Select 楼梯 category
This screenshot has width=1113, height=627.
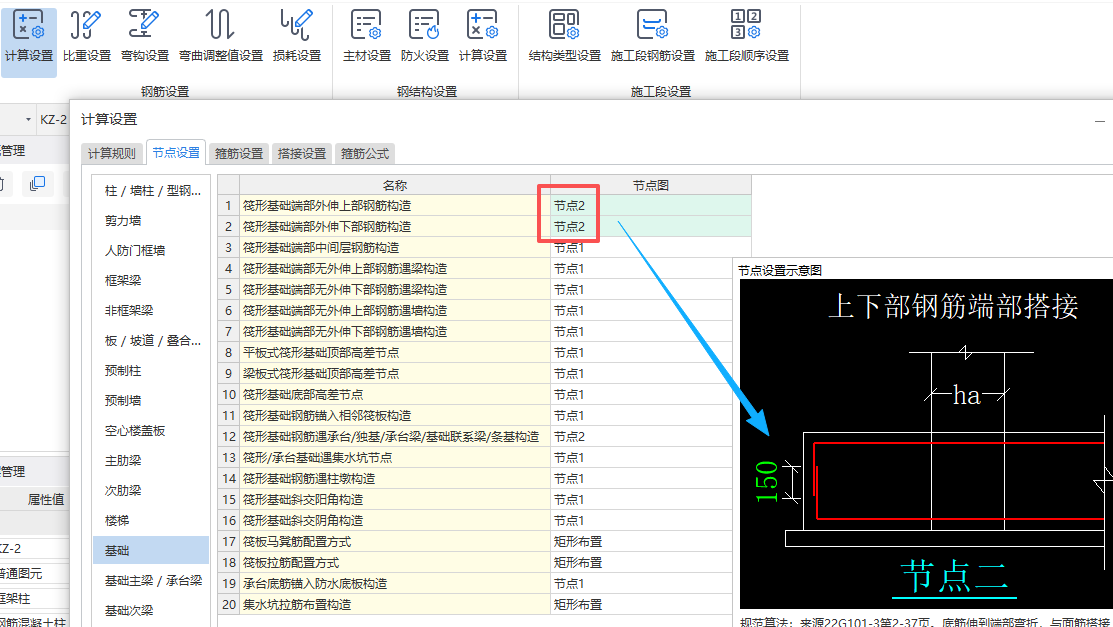coord(152,520)
